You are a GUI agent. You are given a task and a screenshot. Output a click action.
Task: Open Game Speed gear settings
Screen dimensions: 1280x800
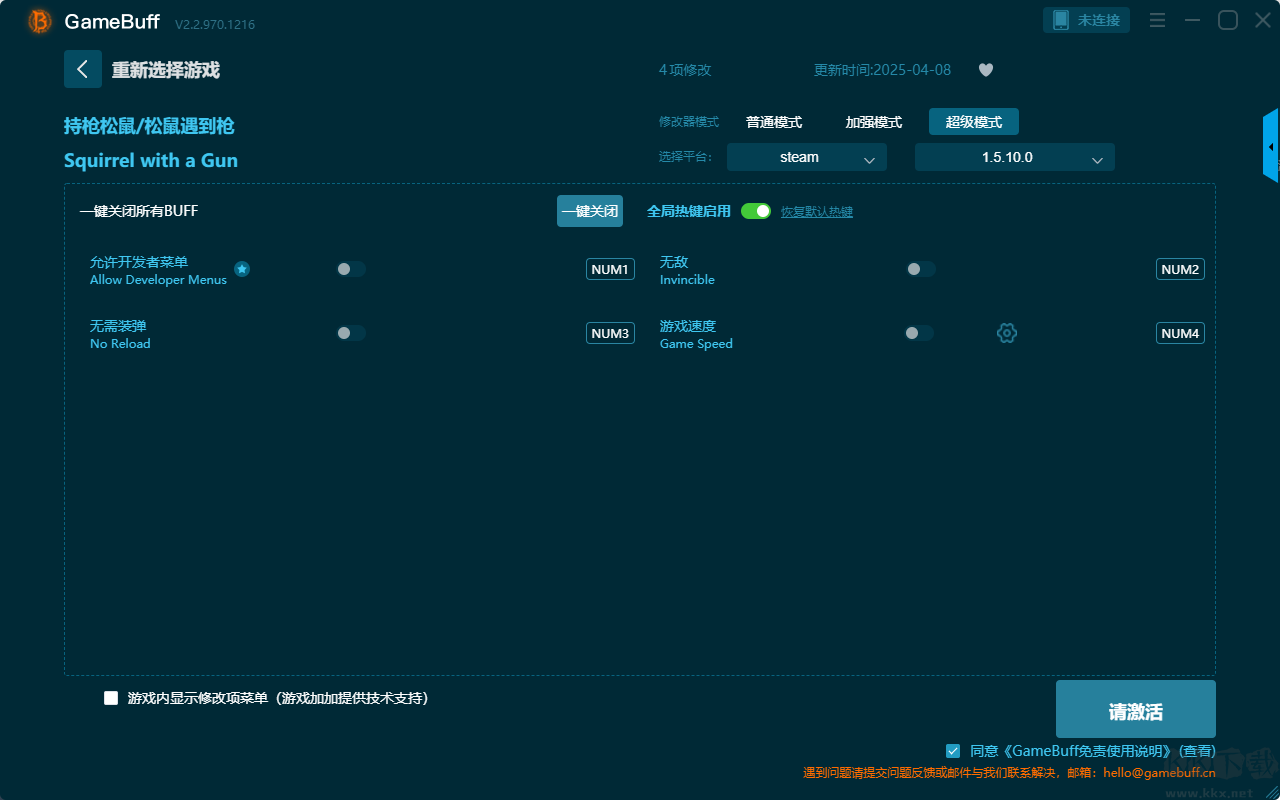(x=1007, y=333)
